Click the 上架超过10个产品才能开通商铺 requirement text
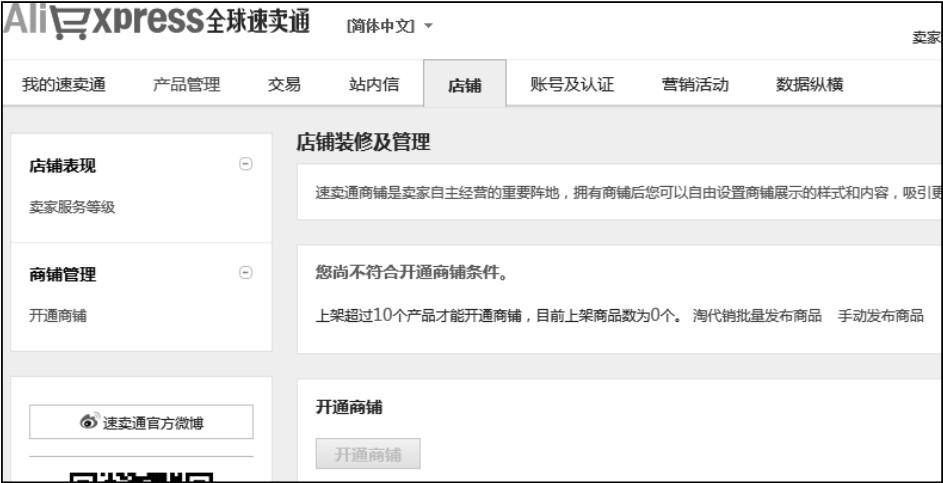943x483 pixels. (498, 316)
